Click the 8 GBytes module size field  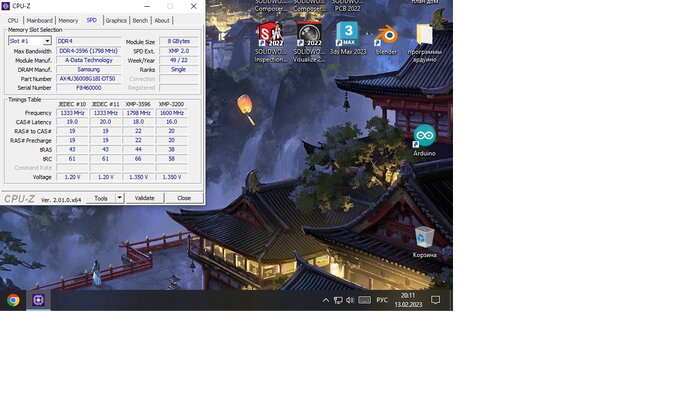tap(179, 41)
